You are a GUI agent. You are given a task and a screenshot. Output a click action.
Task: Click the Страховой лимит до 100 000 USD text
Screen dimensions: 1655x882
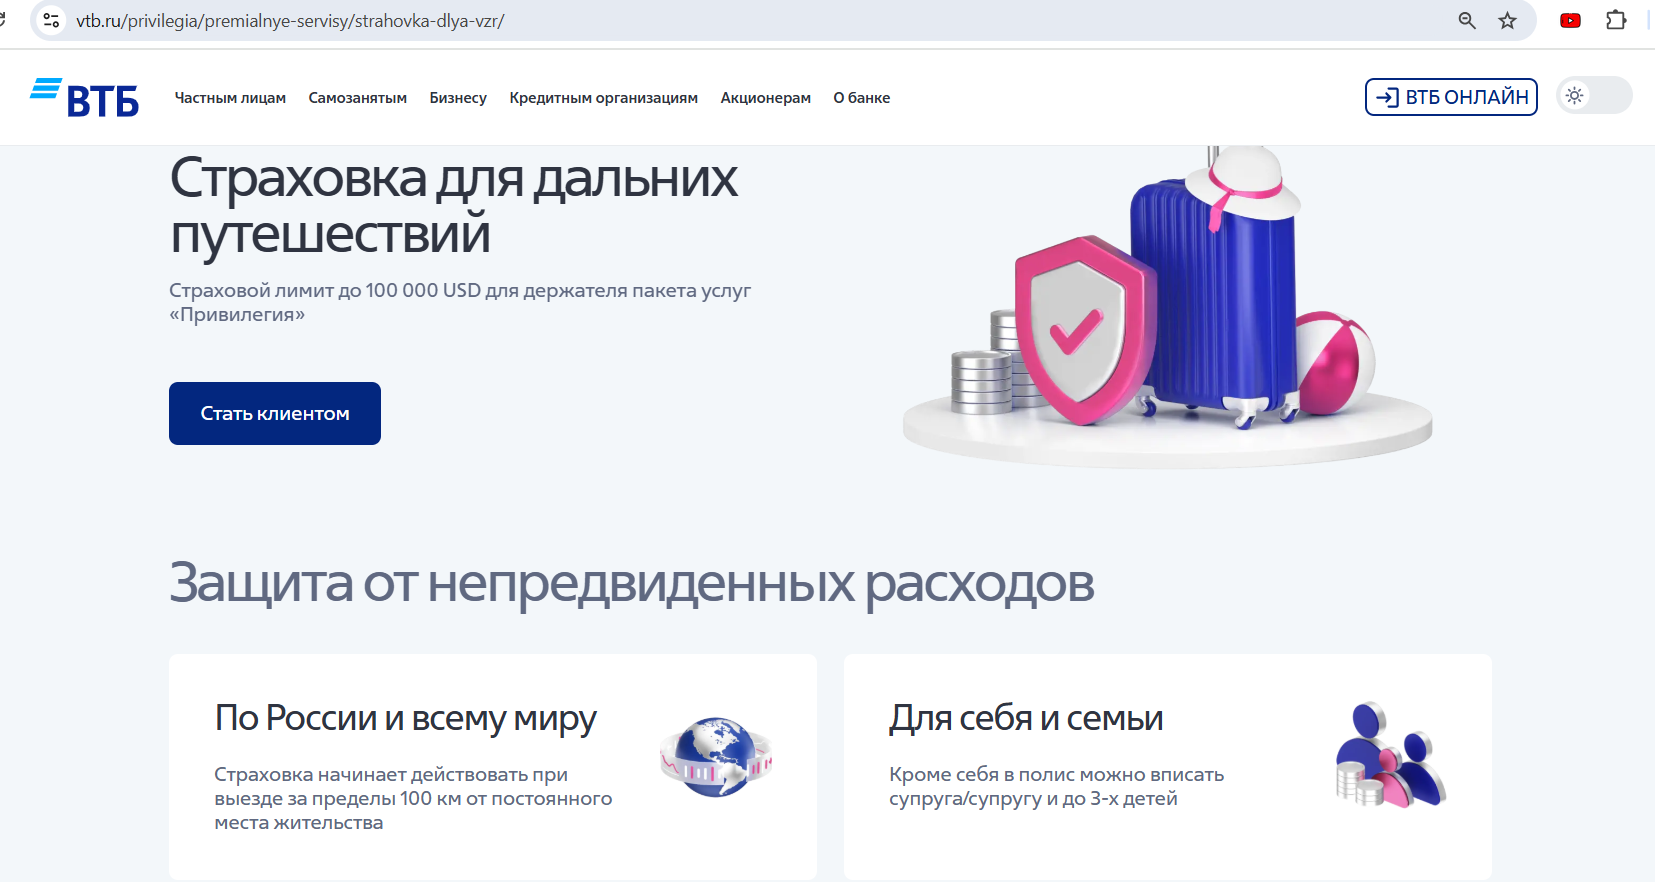click(x=460, y=302)
